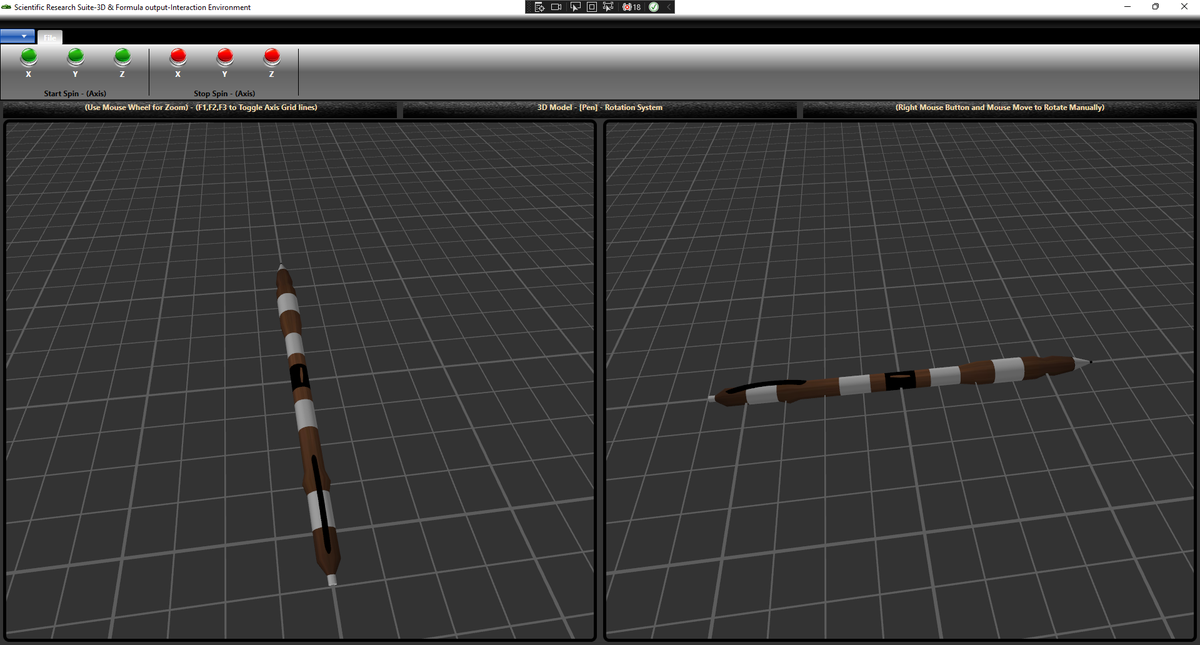1200x645 pixels.
Task: Select the region capture icon in the recording toolbar
Action: coord(590,7)
